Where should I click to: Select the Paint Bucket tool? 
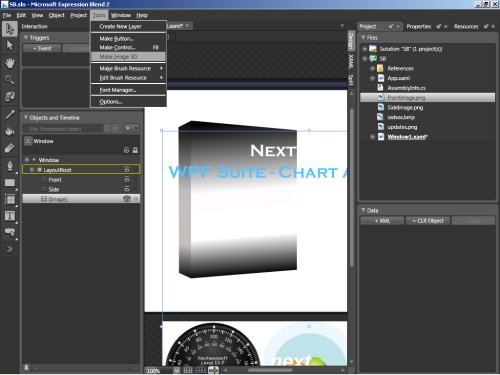(10, 131)
